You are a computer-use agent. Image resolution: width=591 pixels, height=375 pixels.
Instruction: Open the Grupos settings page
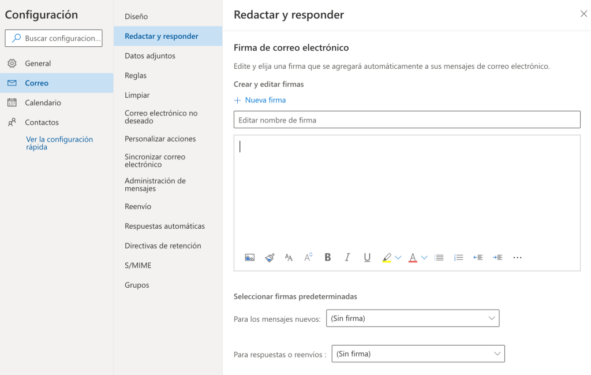click(168, 285)
